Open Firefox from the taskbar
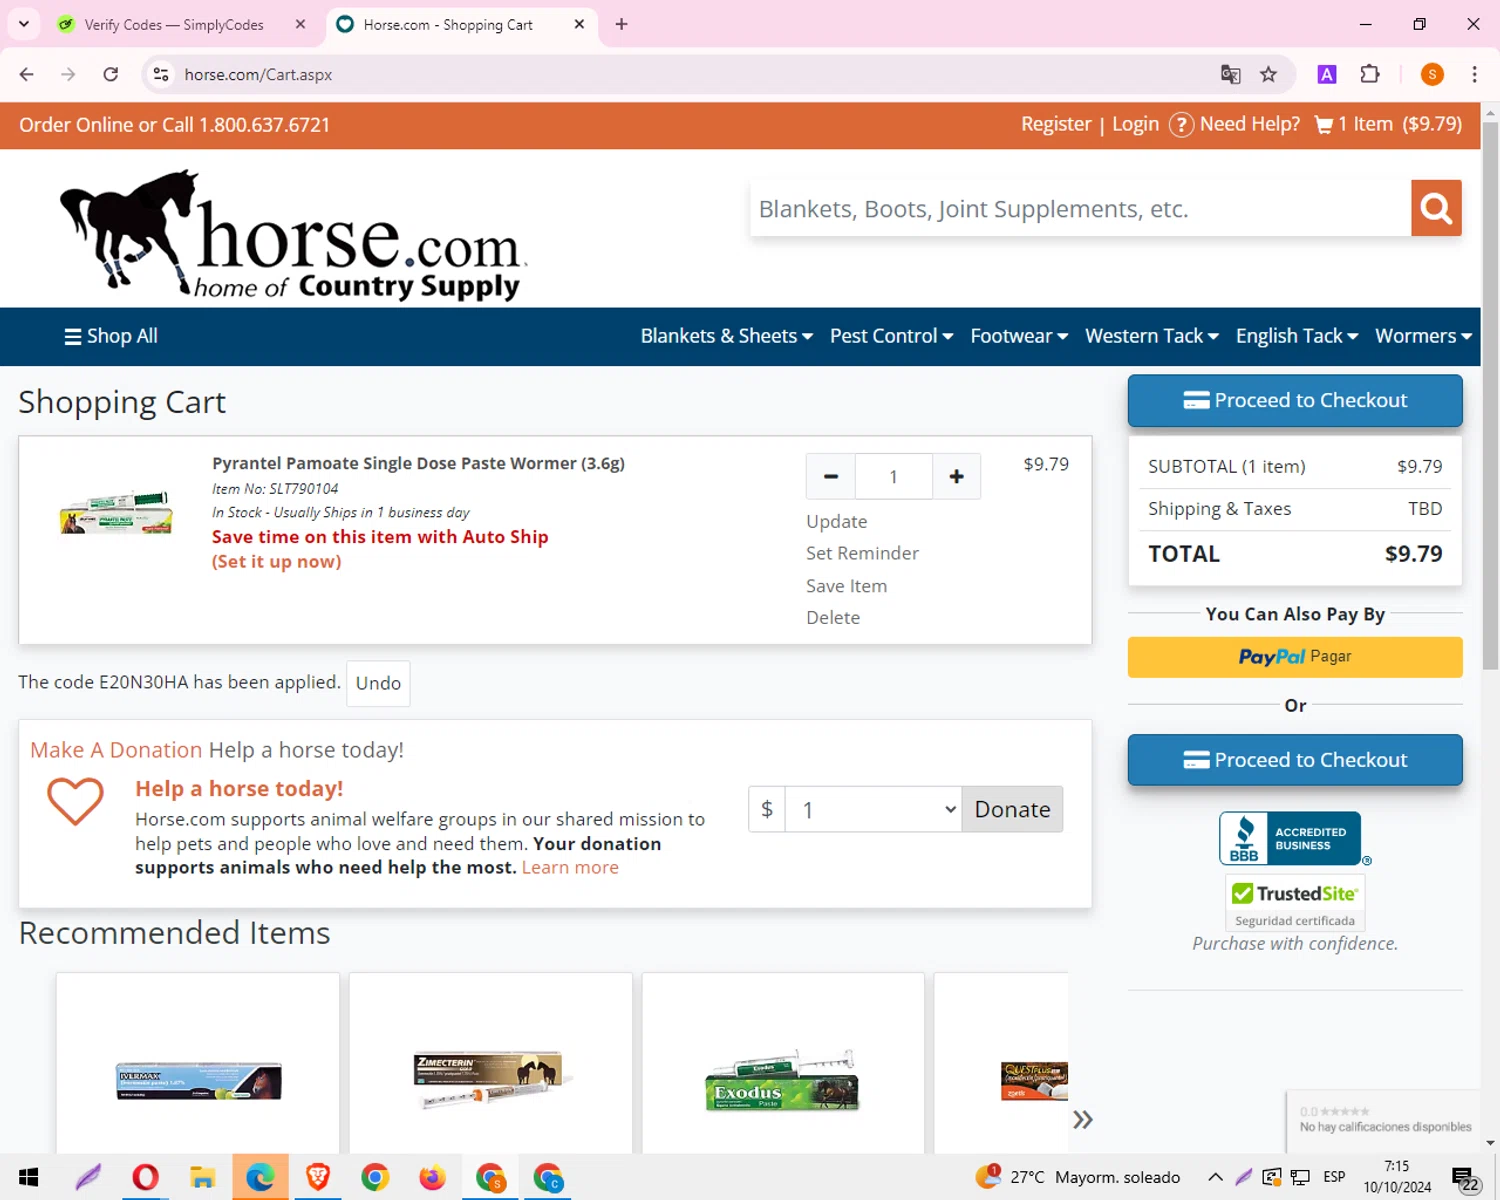The height and width of the screenshot is (1200, 1500). pos(433,1177)
